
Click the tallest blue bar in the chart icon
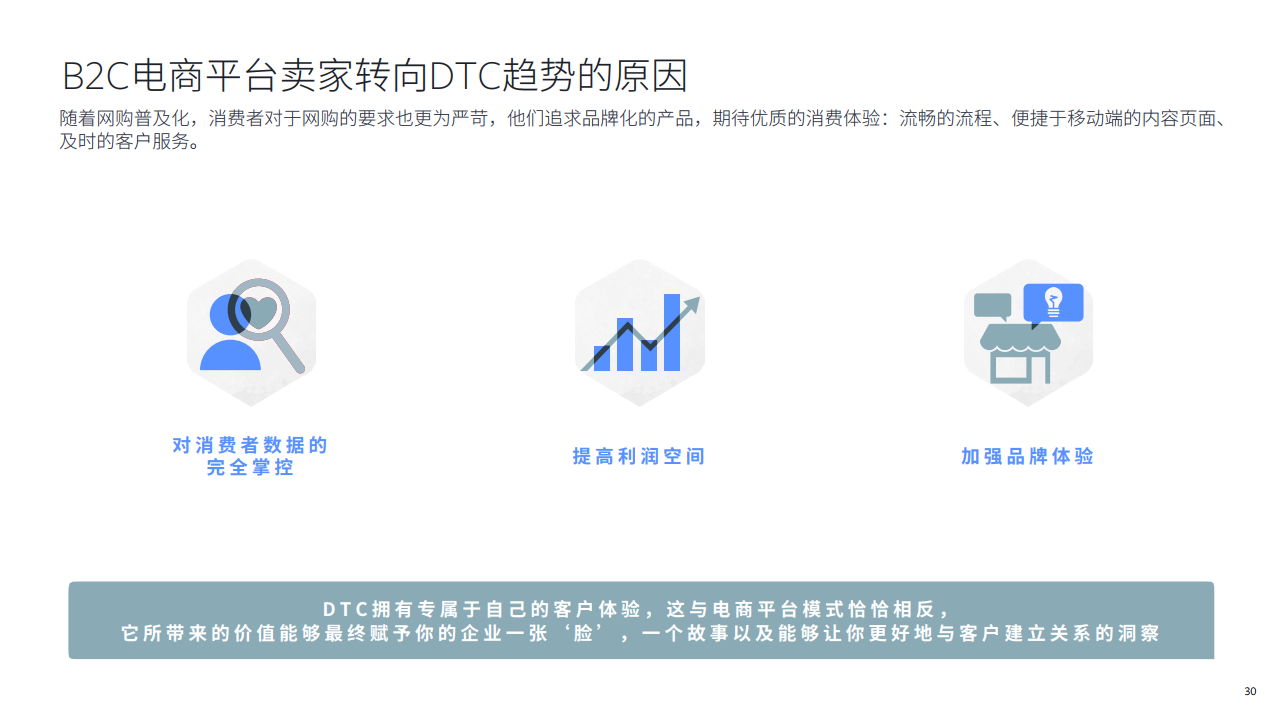click(x=672, y=332)
